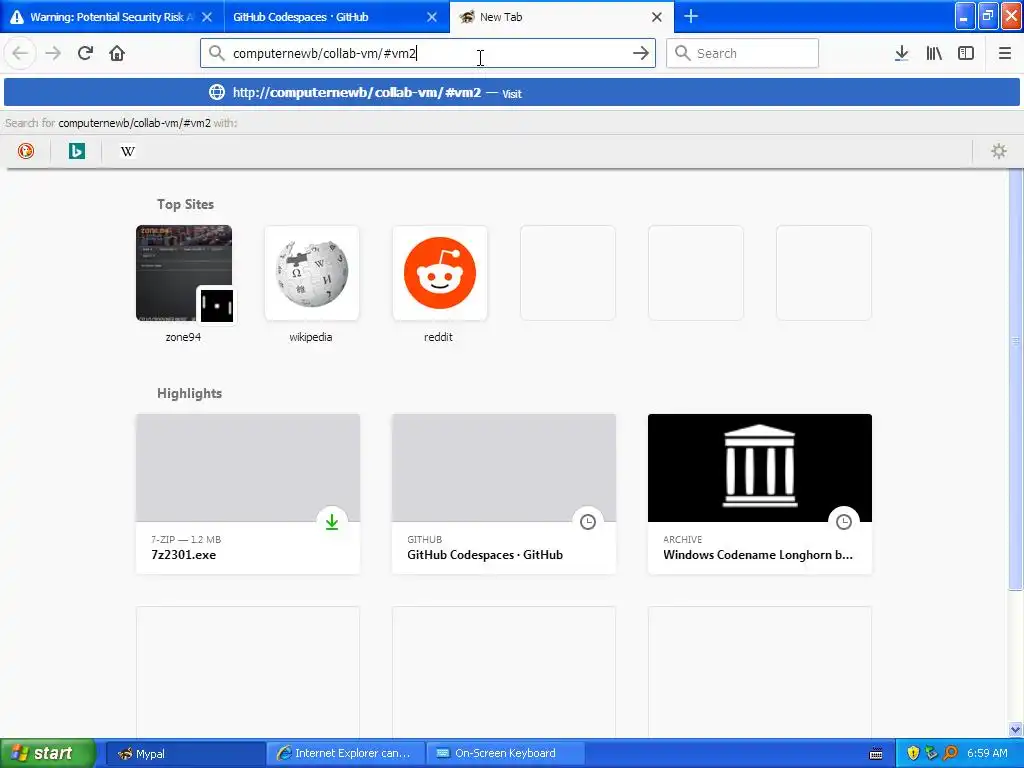Open the Library bookshelf icon
This screenshot has width=1024, height=768.
(934, 53)
